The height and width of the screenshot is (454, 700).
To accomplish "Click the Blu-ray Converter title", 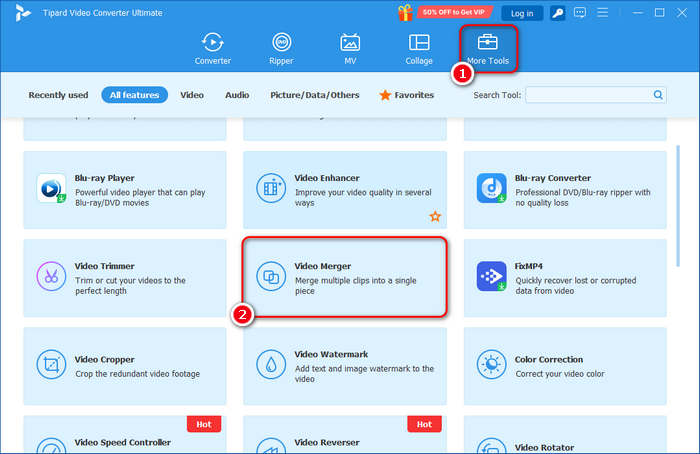I will point(553,178).
